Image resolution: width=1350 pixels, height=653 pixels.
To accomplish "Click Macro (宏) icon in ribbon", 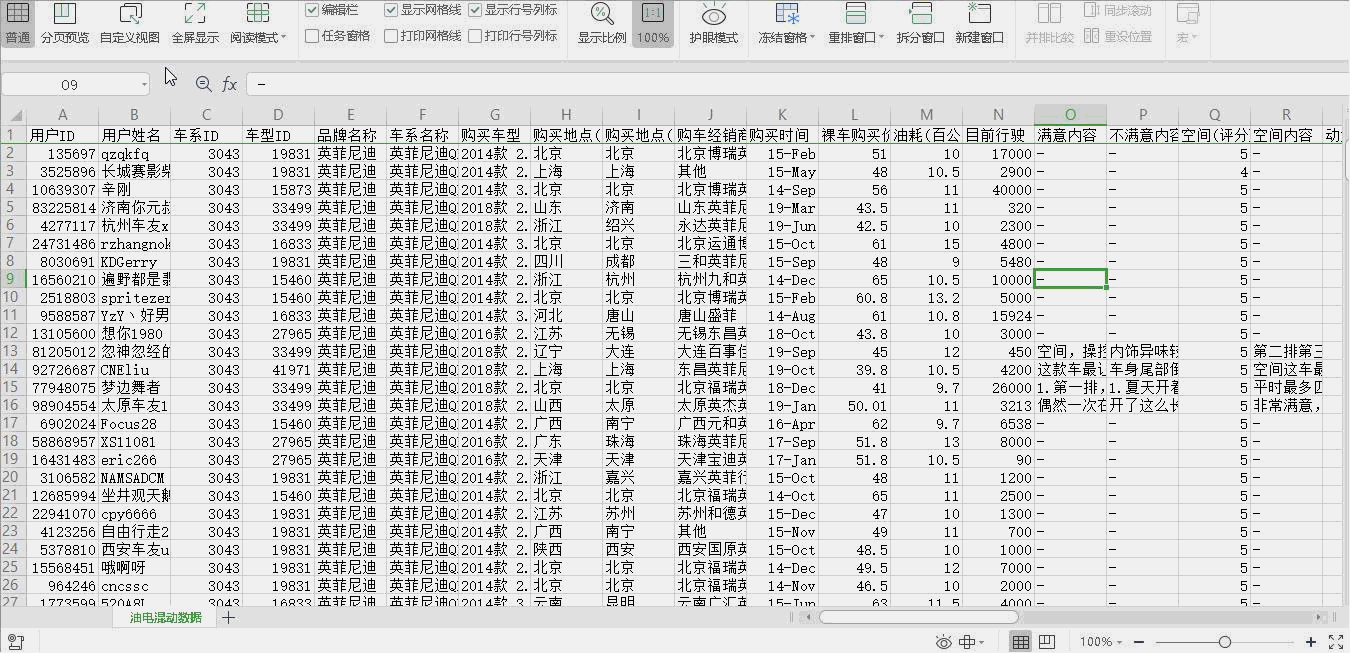I will [x=1188, y=14].
